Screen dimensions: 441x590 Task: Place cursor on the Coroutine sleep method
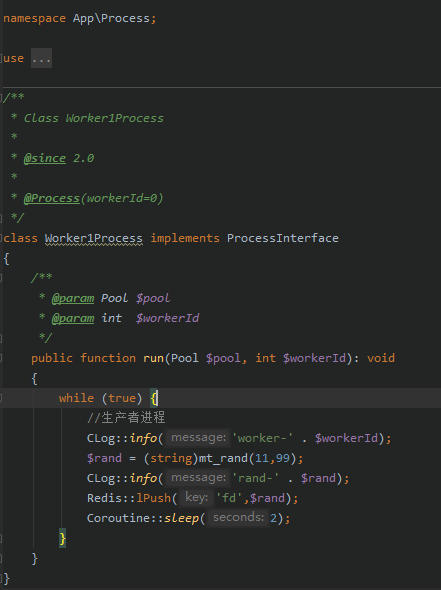181,518
